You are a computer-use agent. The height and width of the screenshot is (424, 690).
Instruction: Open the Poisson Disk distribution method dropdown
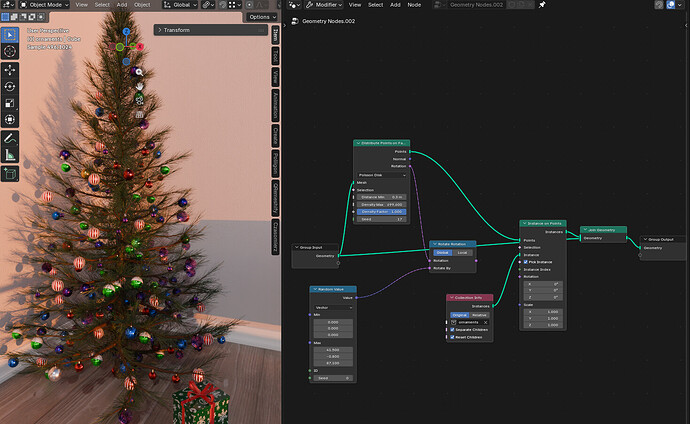click(x=382, y=175)
